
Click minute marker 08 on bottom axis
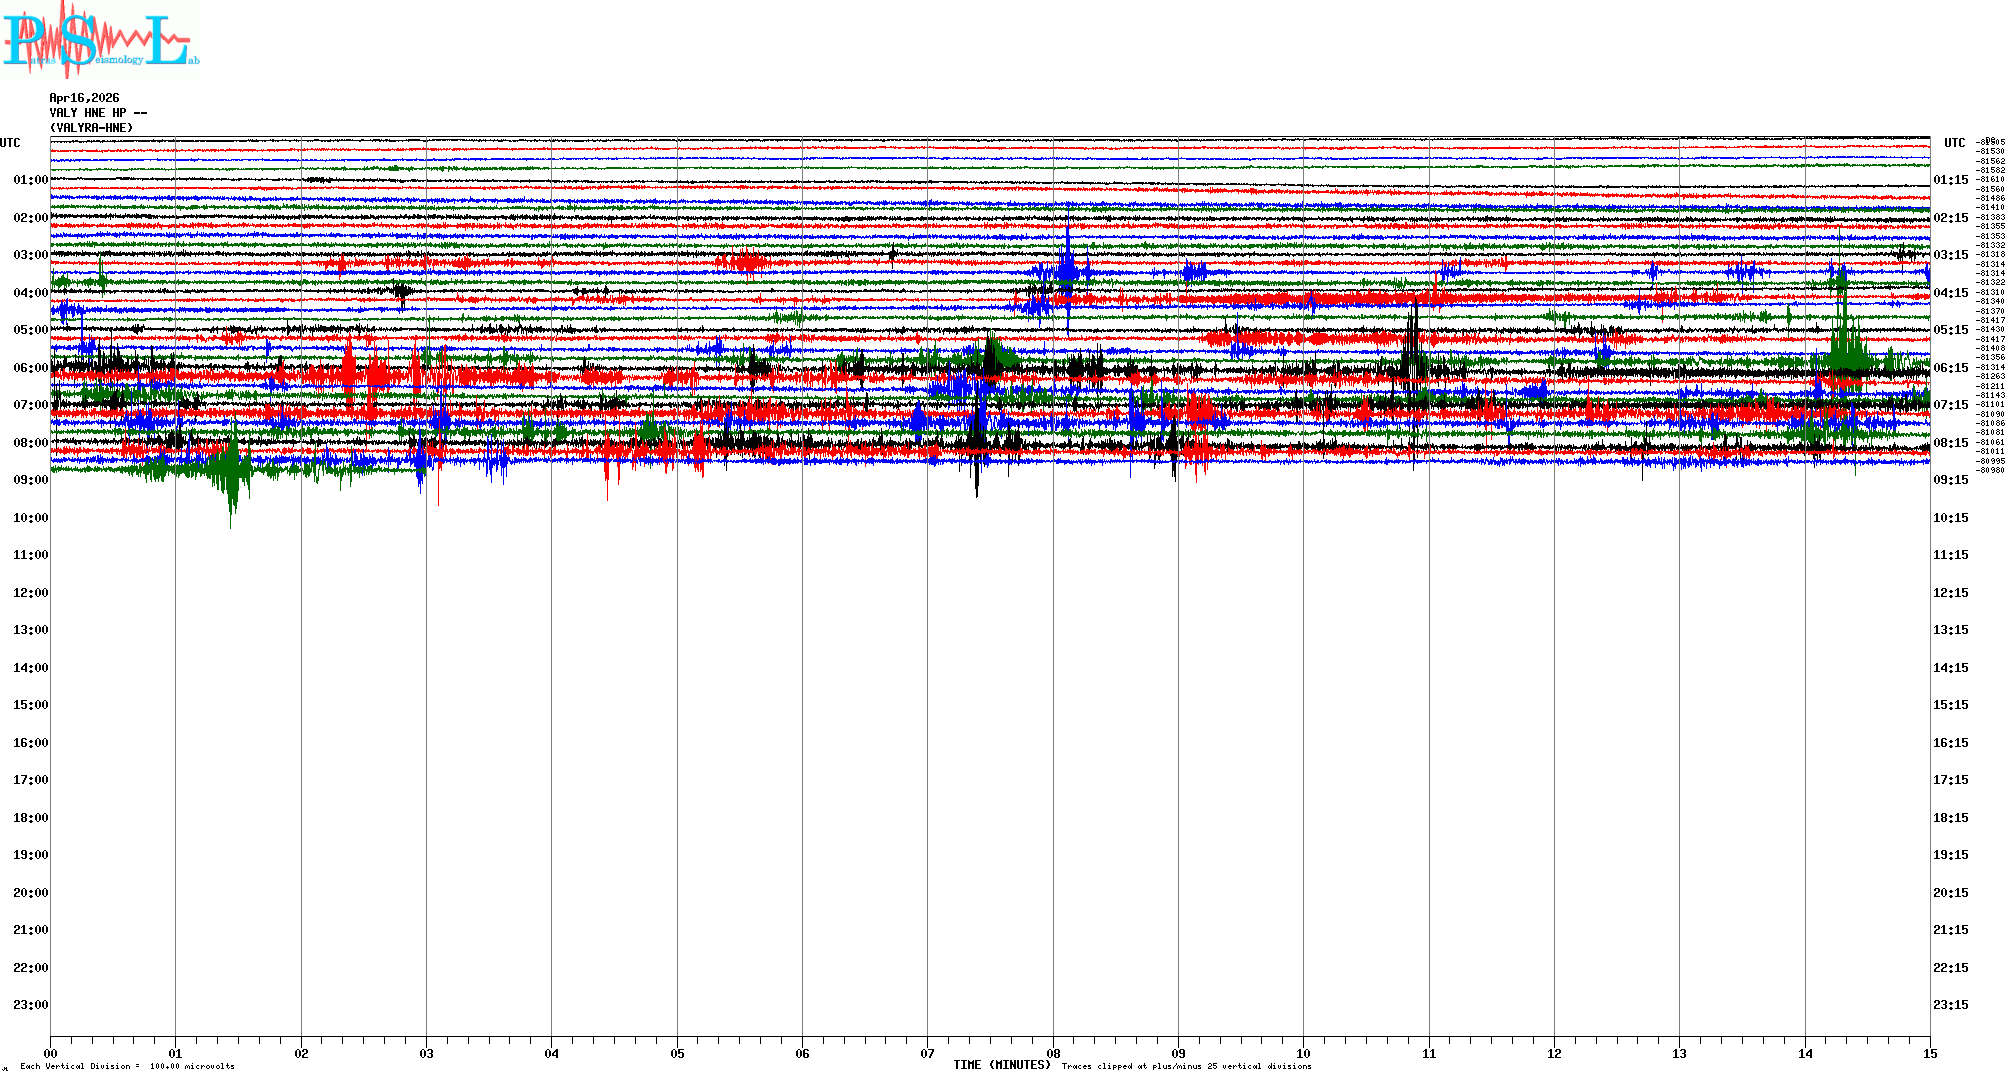click(1053, 1053)
